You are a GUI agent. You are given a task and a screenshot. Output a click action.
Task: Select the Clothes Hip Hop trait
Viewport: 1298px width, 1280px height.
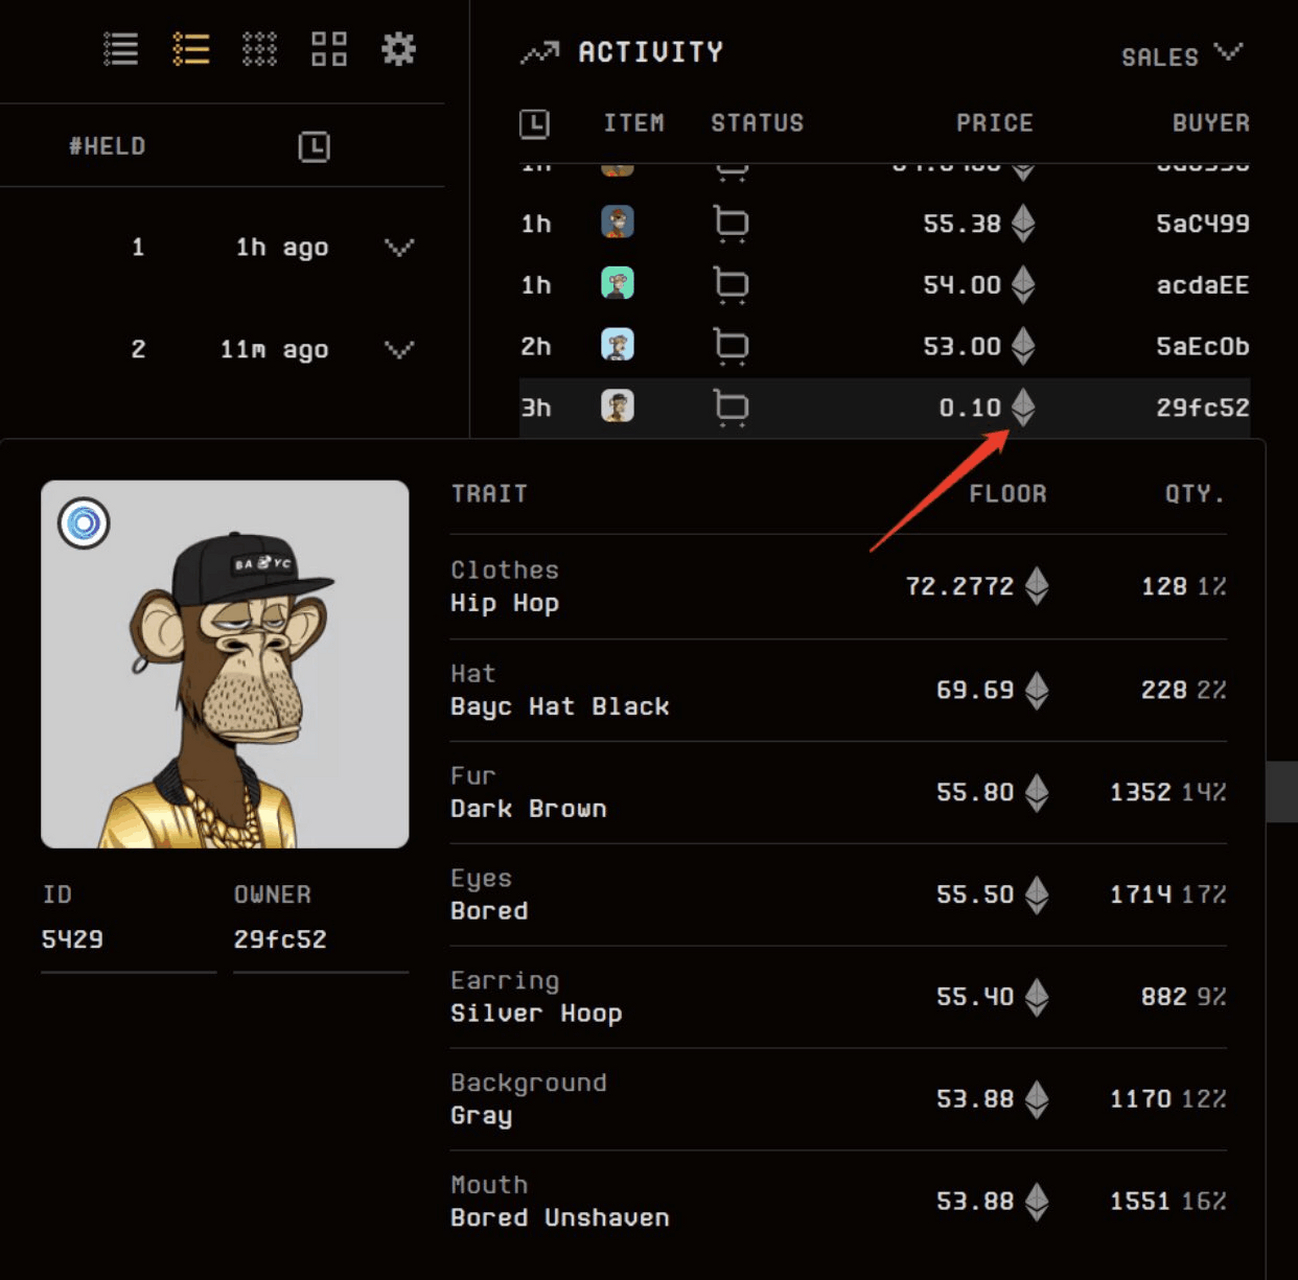838,587
